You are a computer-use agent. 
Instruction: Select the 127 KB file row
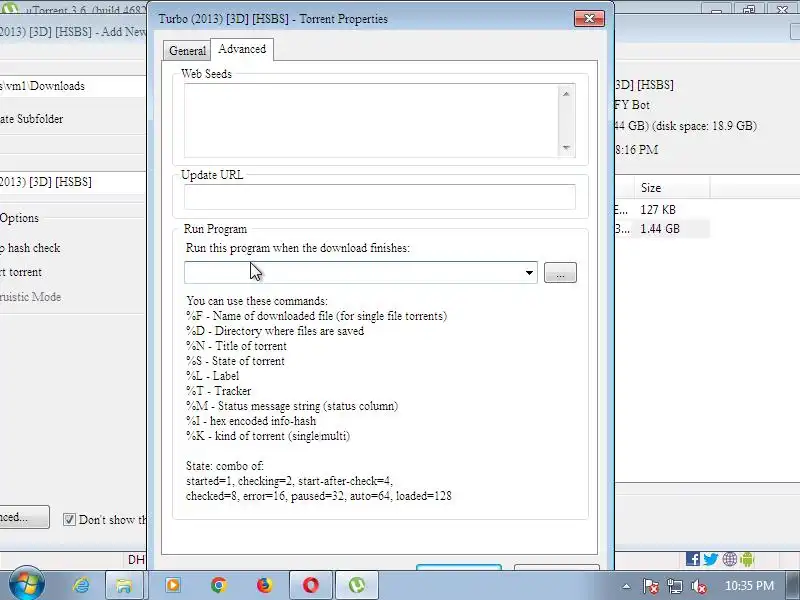(662, 210)
